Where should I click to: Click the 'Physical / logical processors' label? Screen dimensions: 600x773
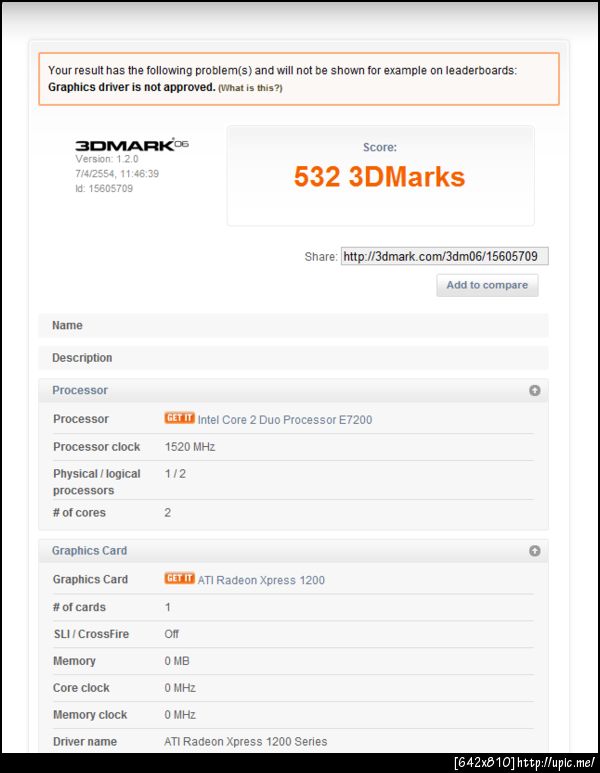97,482
